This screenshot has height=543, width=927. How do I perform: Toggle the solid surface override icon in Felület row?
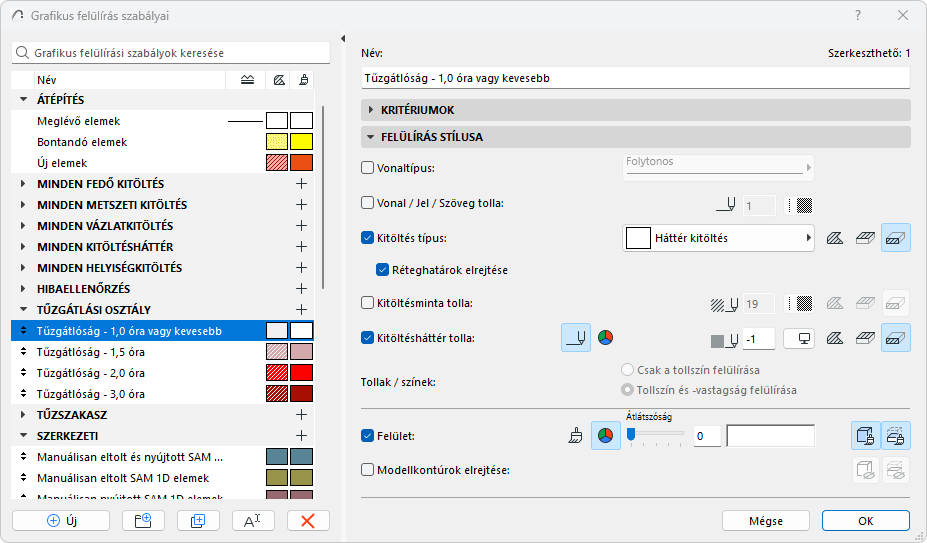(866, 436)
